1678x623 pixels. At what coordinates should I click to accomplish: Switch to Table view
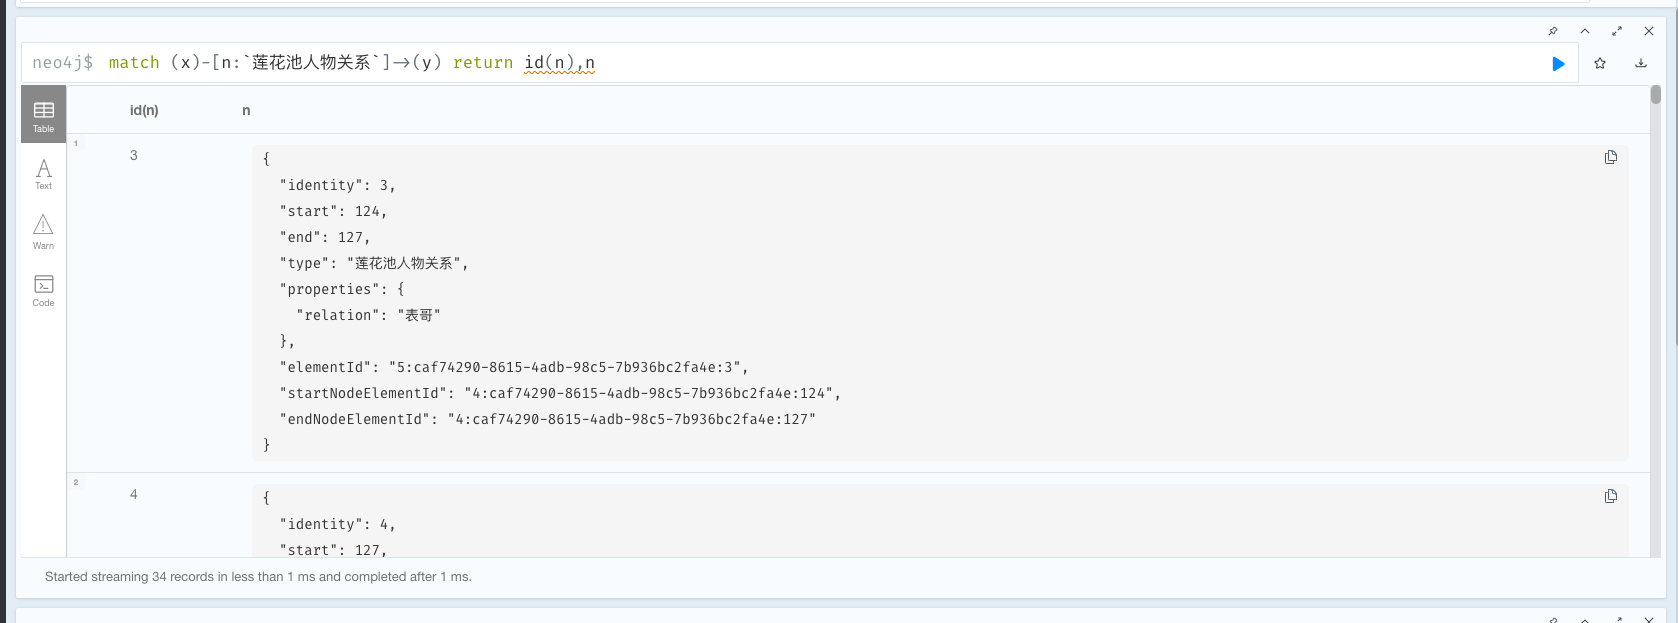pyautogui.click(x=44, y=114)
